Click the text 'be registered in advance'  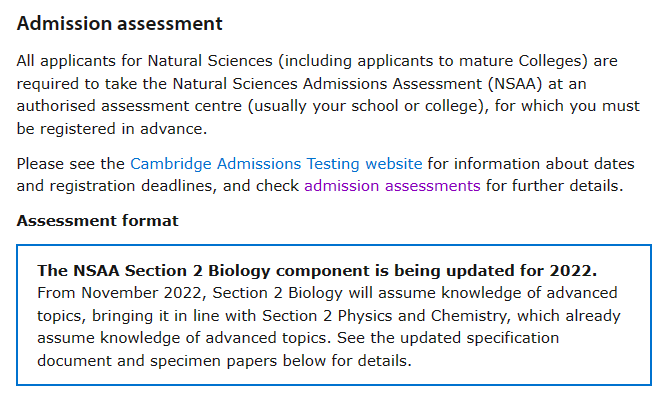coord(112,129)
